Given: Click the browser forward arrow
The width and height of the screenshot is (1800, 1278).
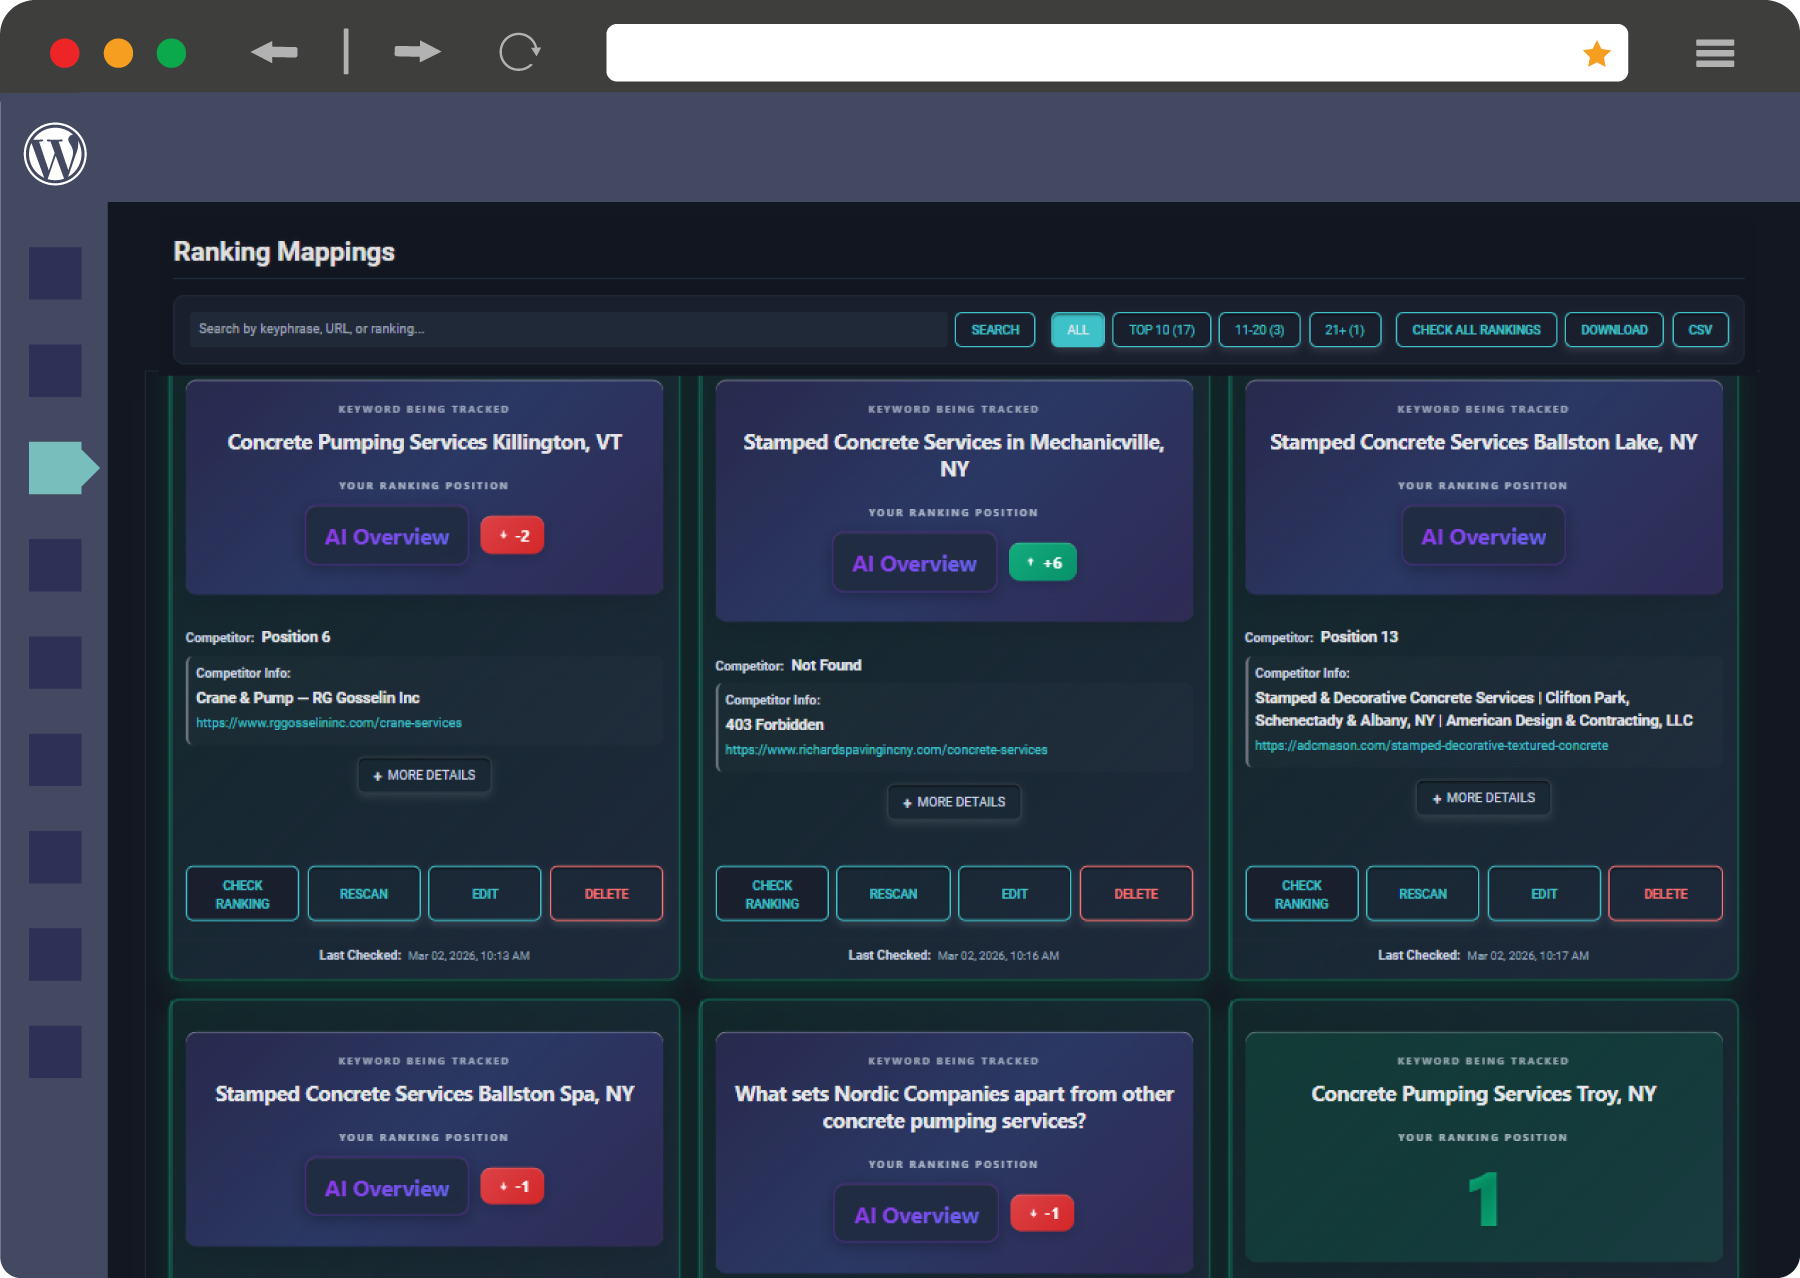Looking at the screenshot, I should [417, 52].
